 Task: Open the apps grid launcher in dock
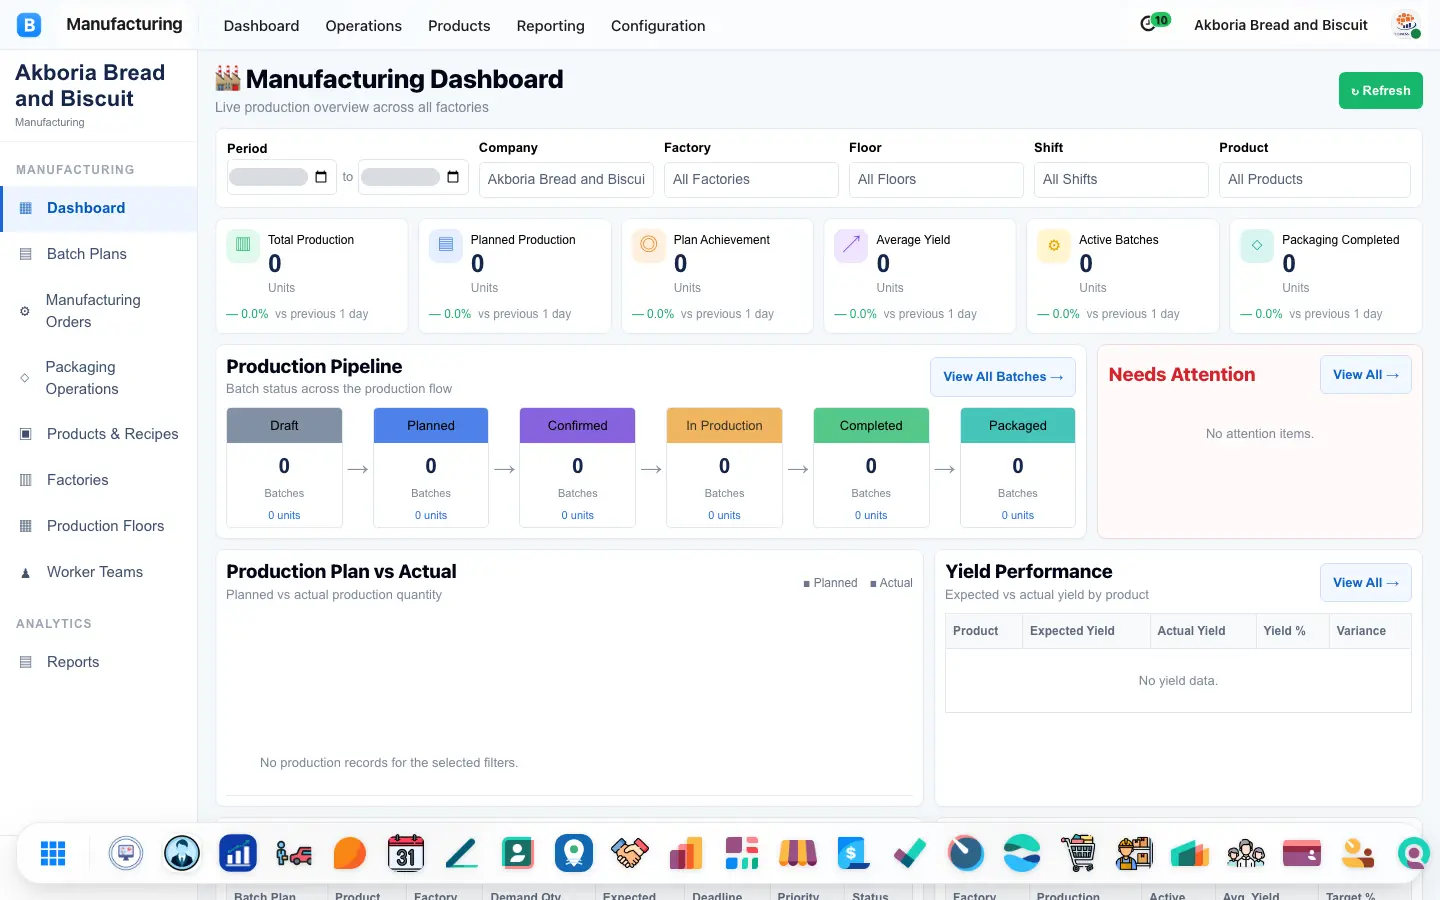click(53, 853)
